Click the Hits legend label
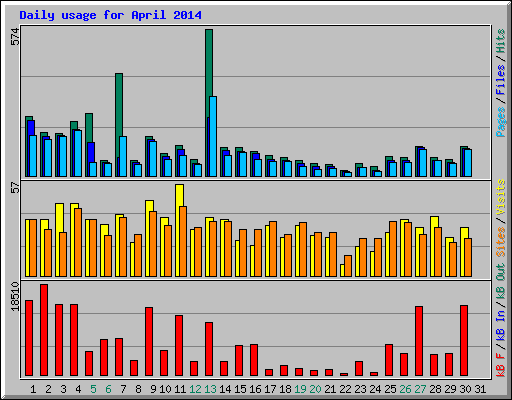The image size is (512, 400). click(501, 41)
